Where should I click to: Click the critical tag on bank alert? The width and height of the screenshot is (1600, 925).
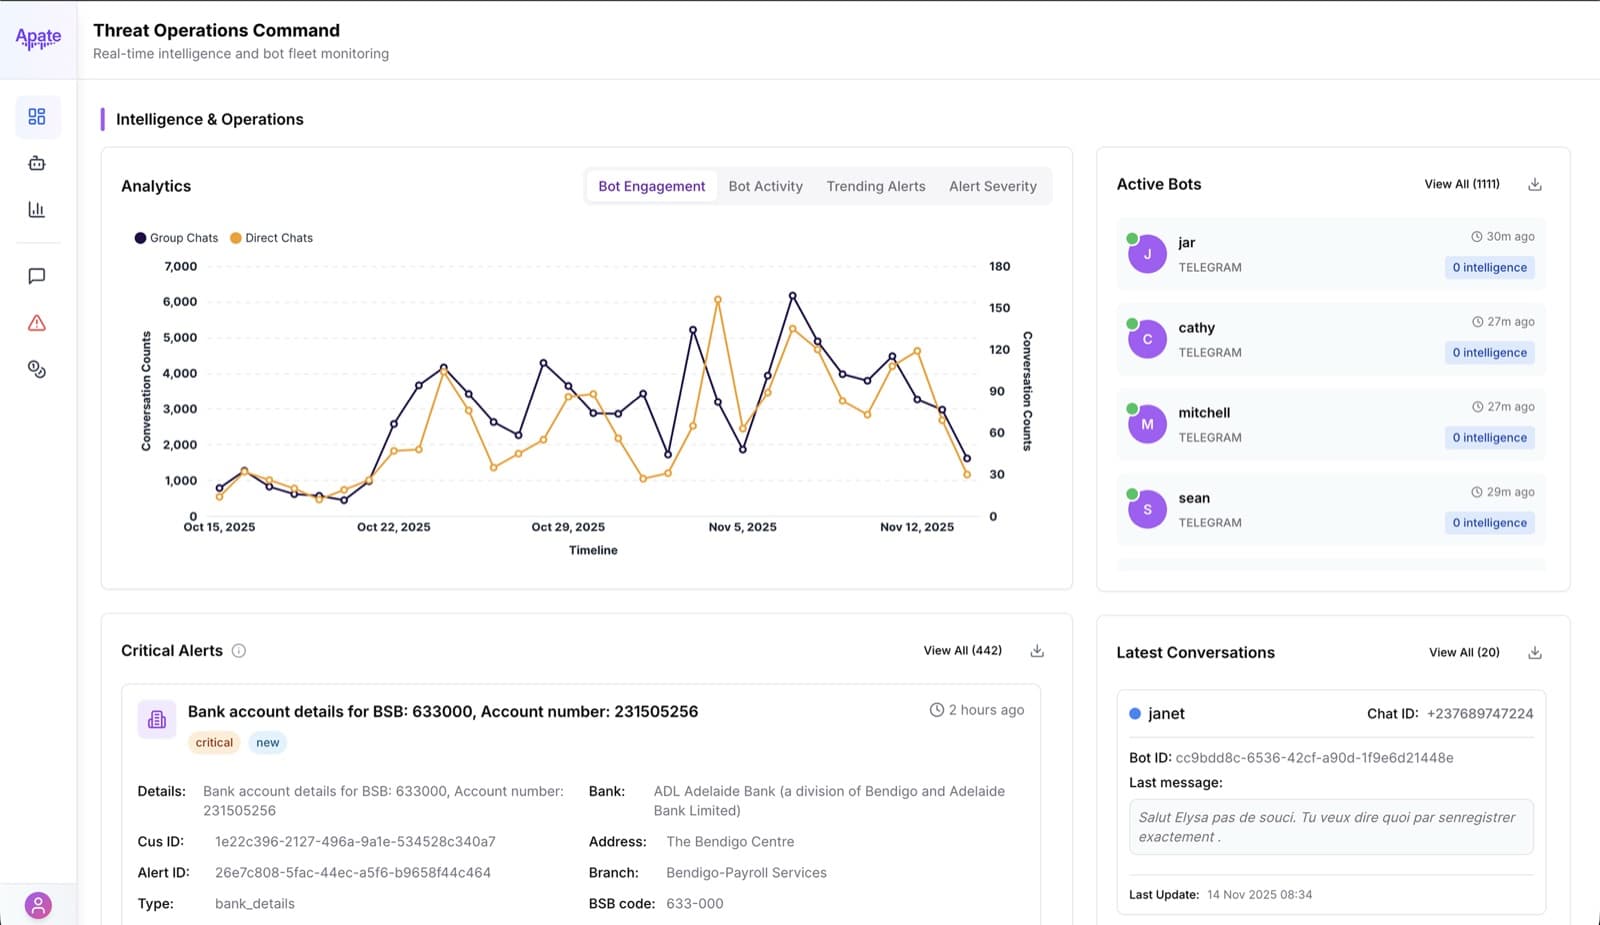click(x=214, y=743)
